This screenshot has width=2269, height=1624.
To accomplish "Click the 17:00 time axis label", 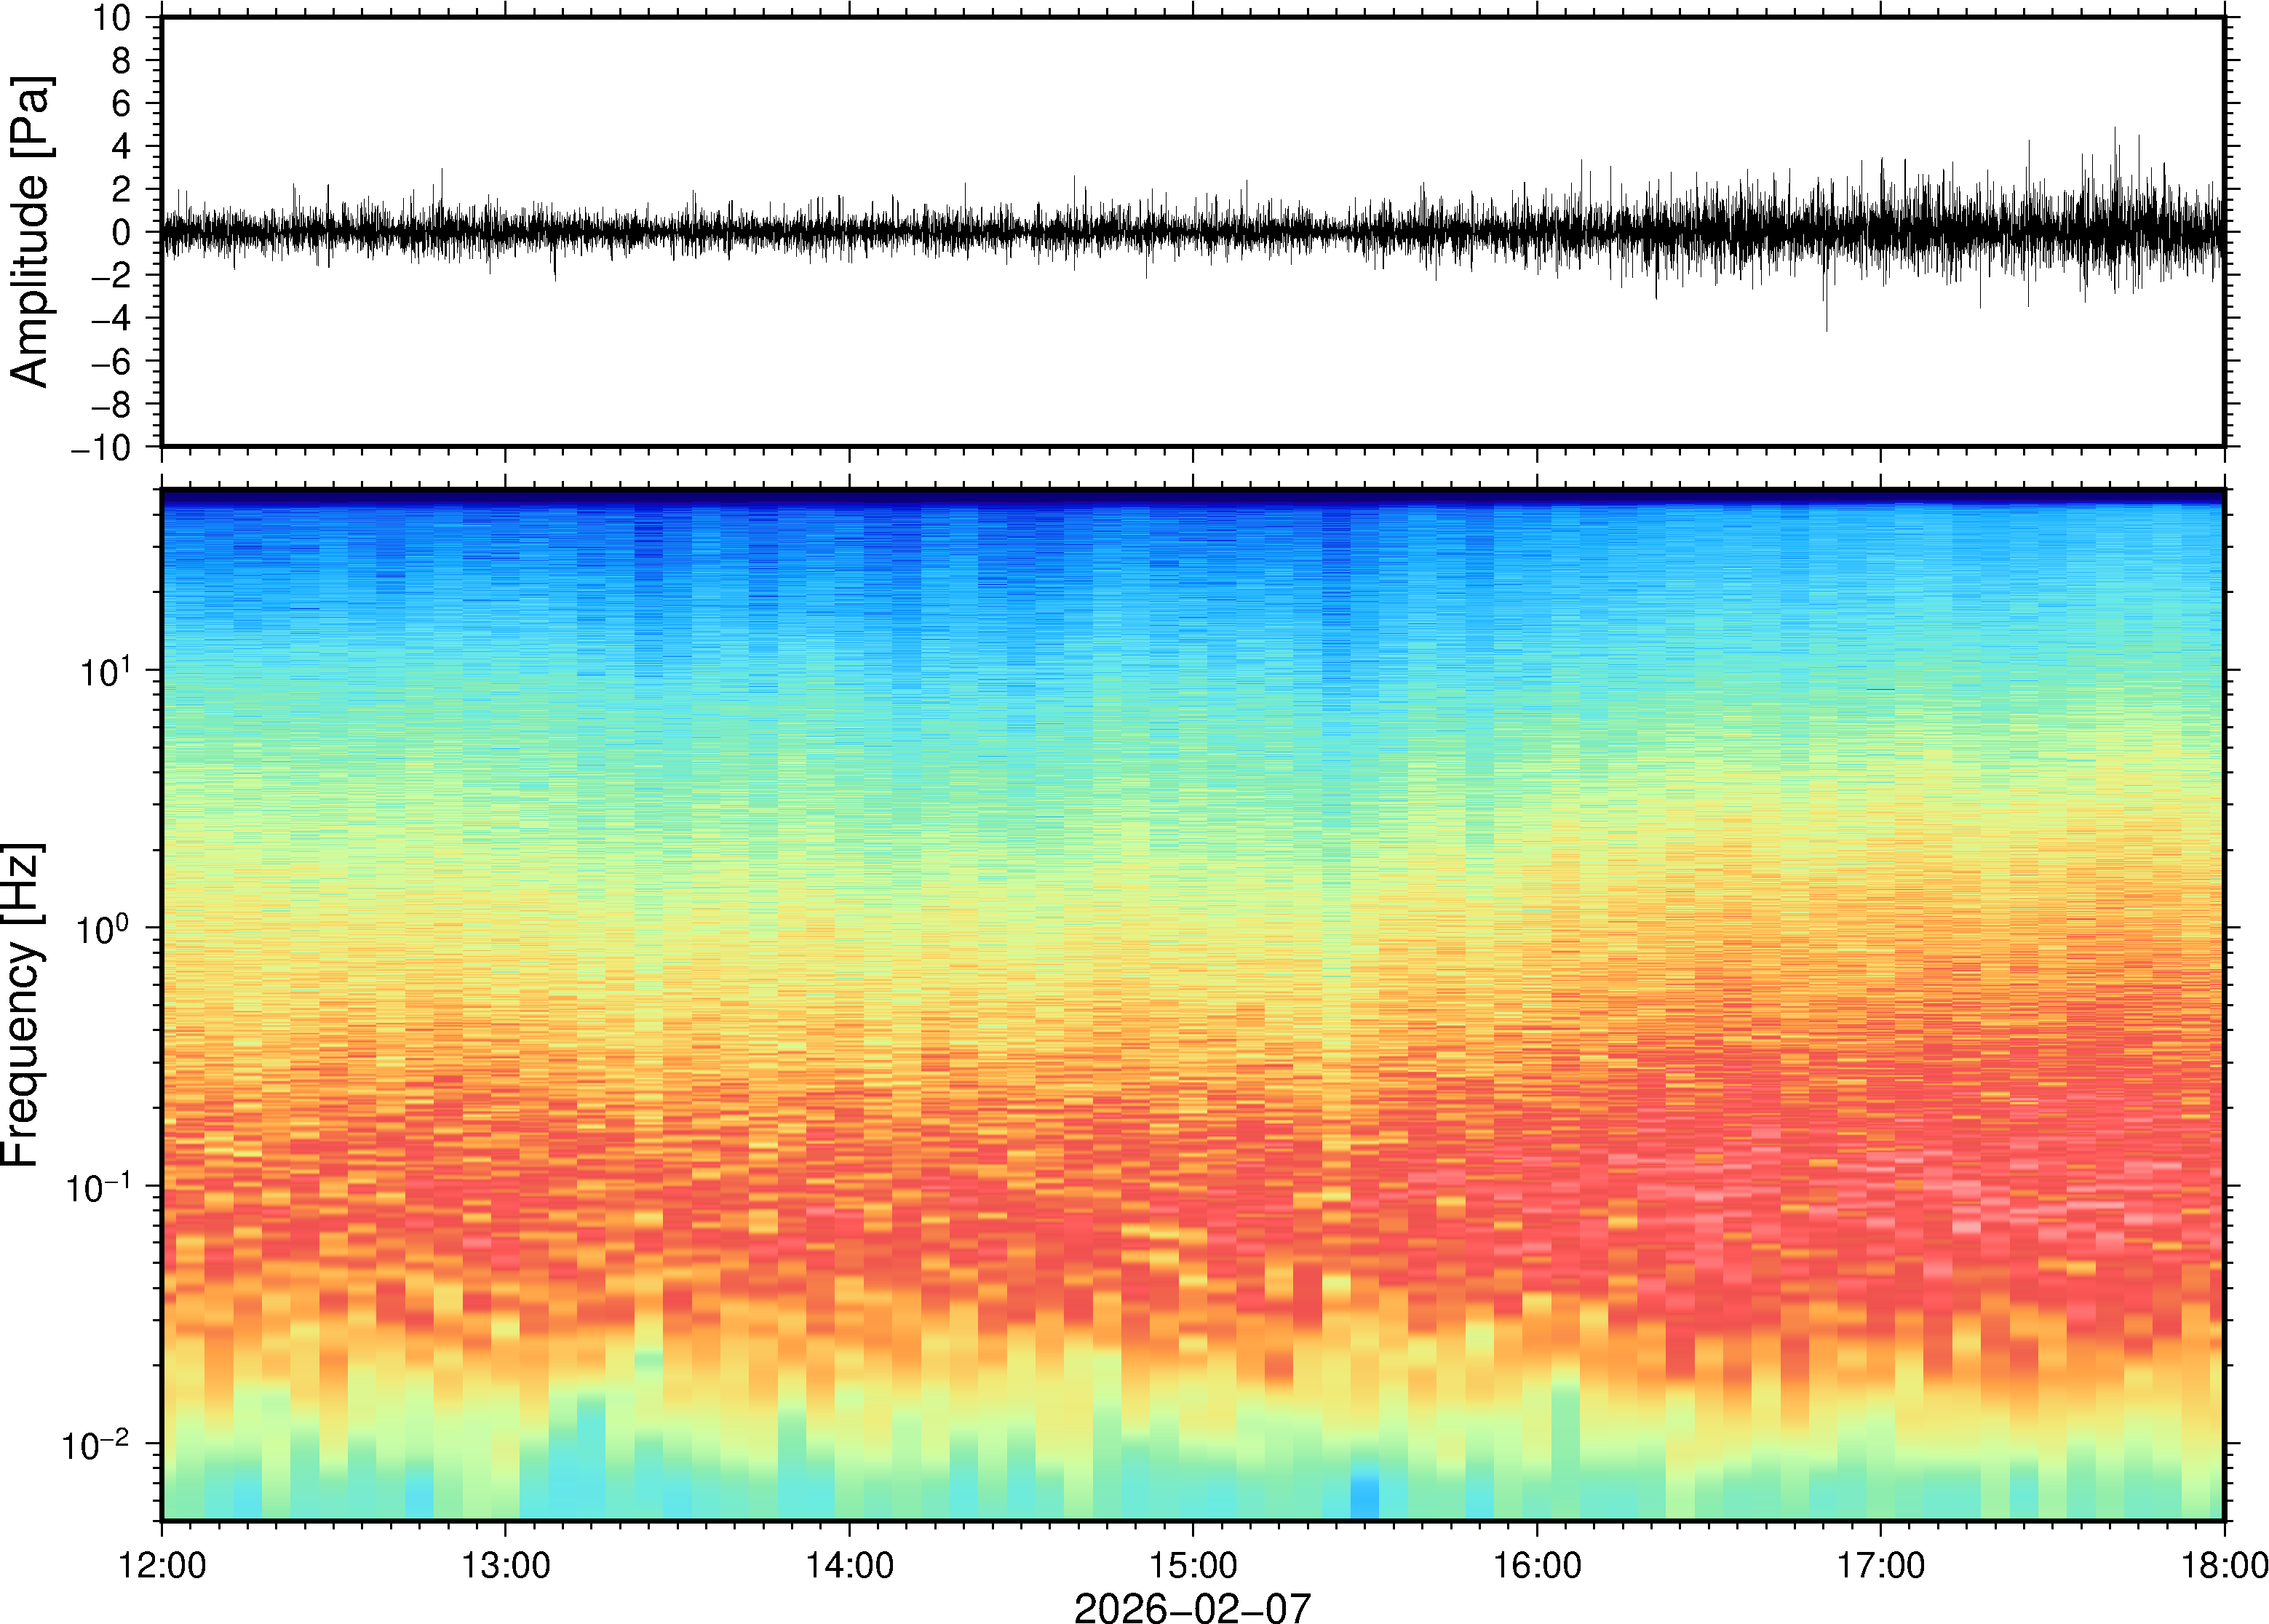I will pos(1880,1565).
